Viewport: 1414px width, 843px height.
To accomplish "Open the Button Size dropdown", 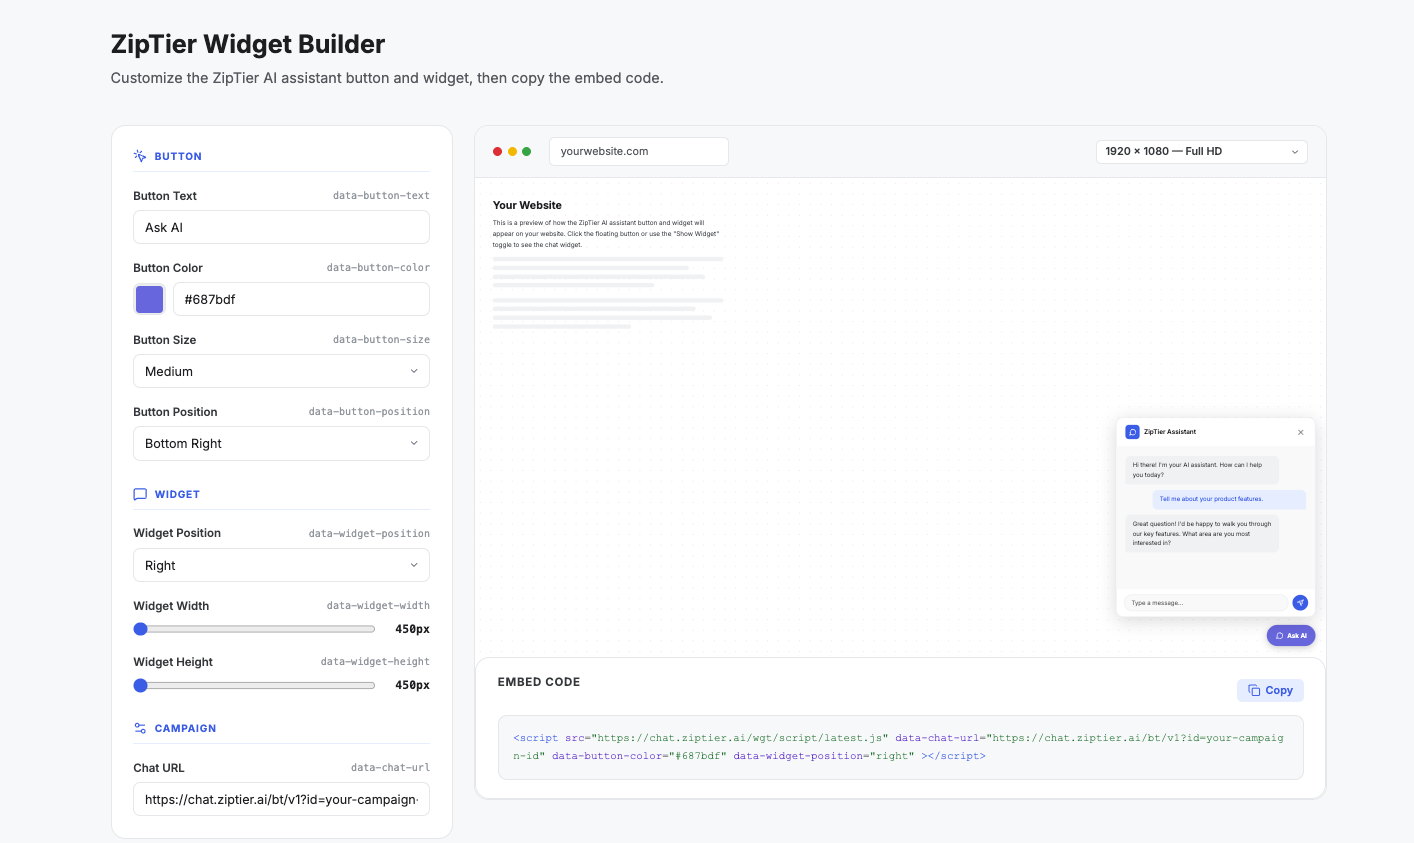I will pos(281,371).
